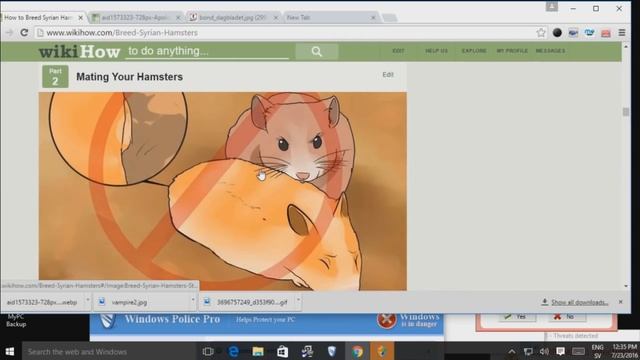640x360 pixels.
Task: Reload the page with the refresh icon
Action: [x=24, y=33]
